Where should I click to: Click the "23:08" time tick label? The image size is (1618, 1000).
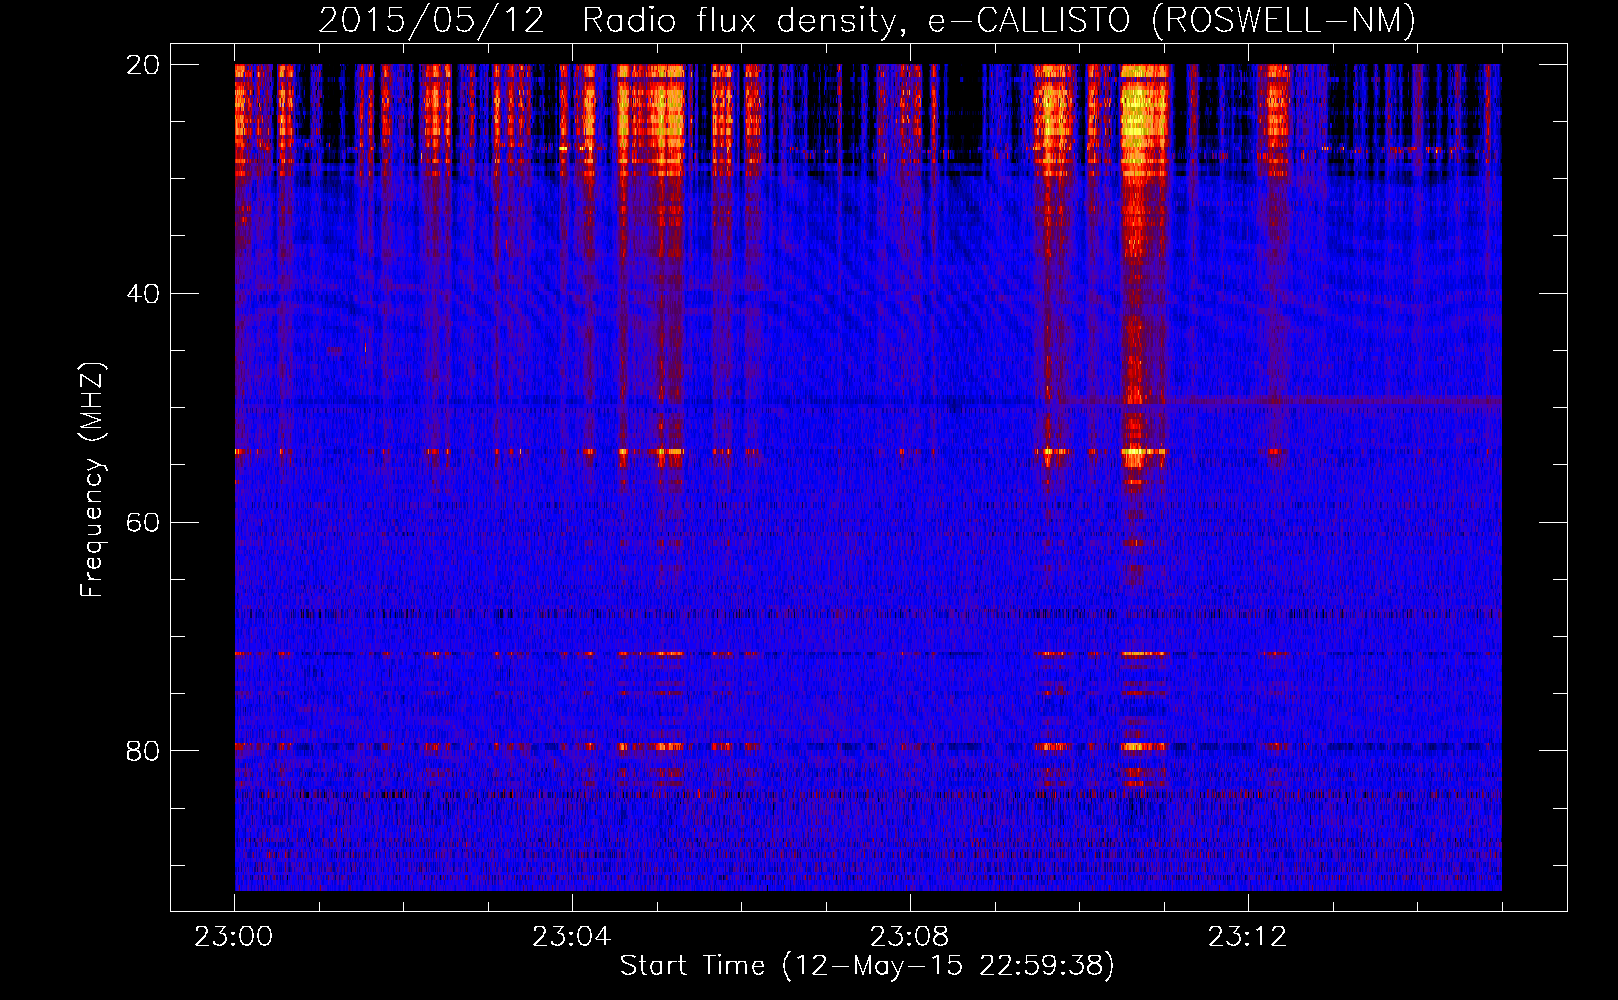[x=910, y=937]
